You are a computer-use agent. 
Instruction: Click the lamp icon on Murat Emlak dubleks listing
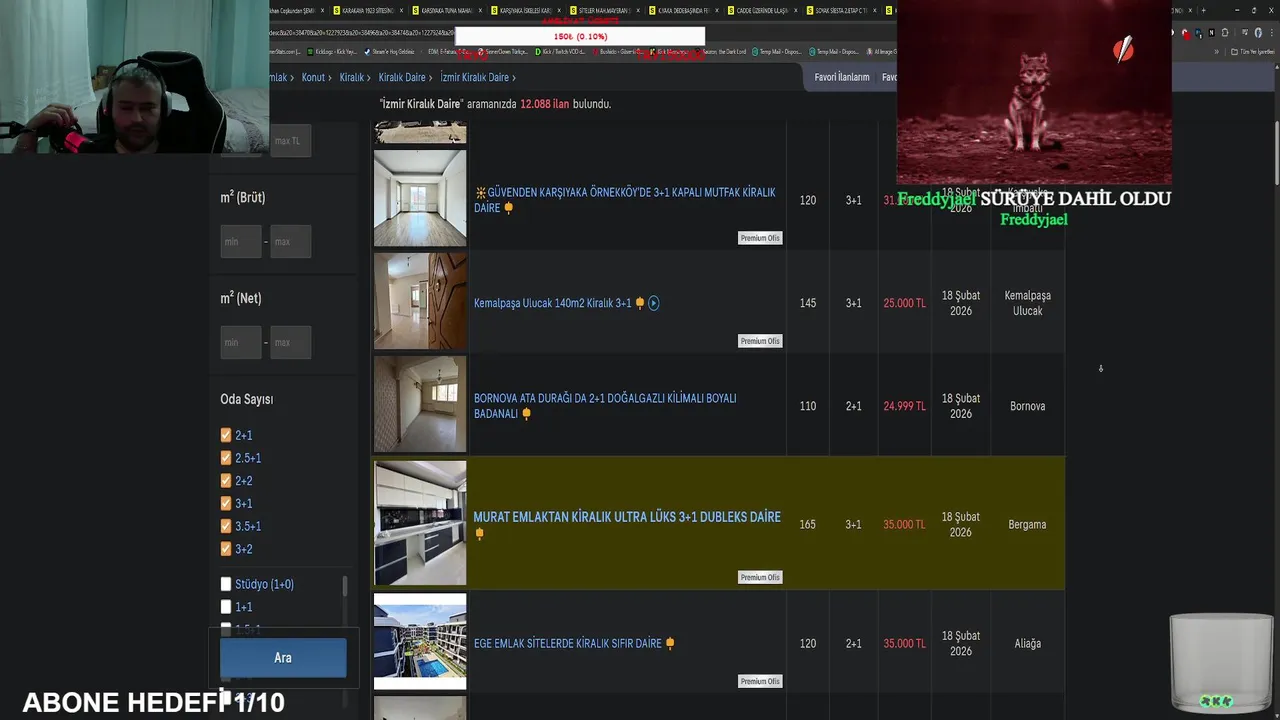(479, 534)
